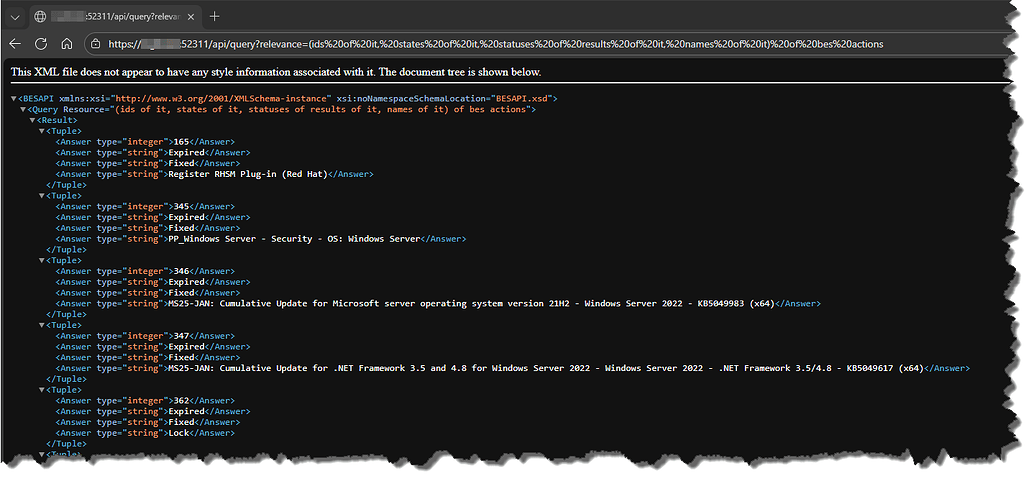Collapse the Query Resource node
Screen dimensions: 1034x480
(23, 109)
